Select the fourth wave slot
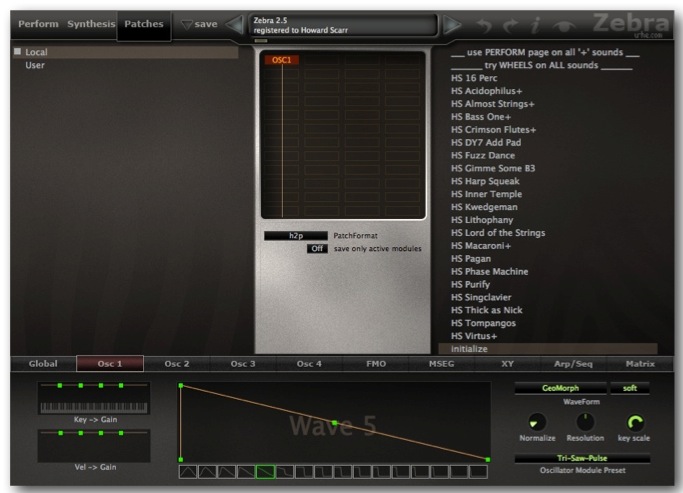The image size is (683, 493). (246, 472)
